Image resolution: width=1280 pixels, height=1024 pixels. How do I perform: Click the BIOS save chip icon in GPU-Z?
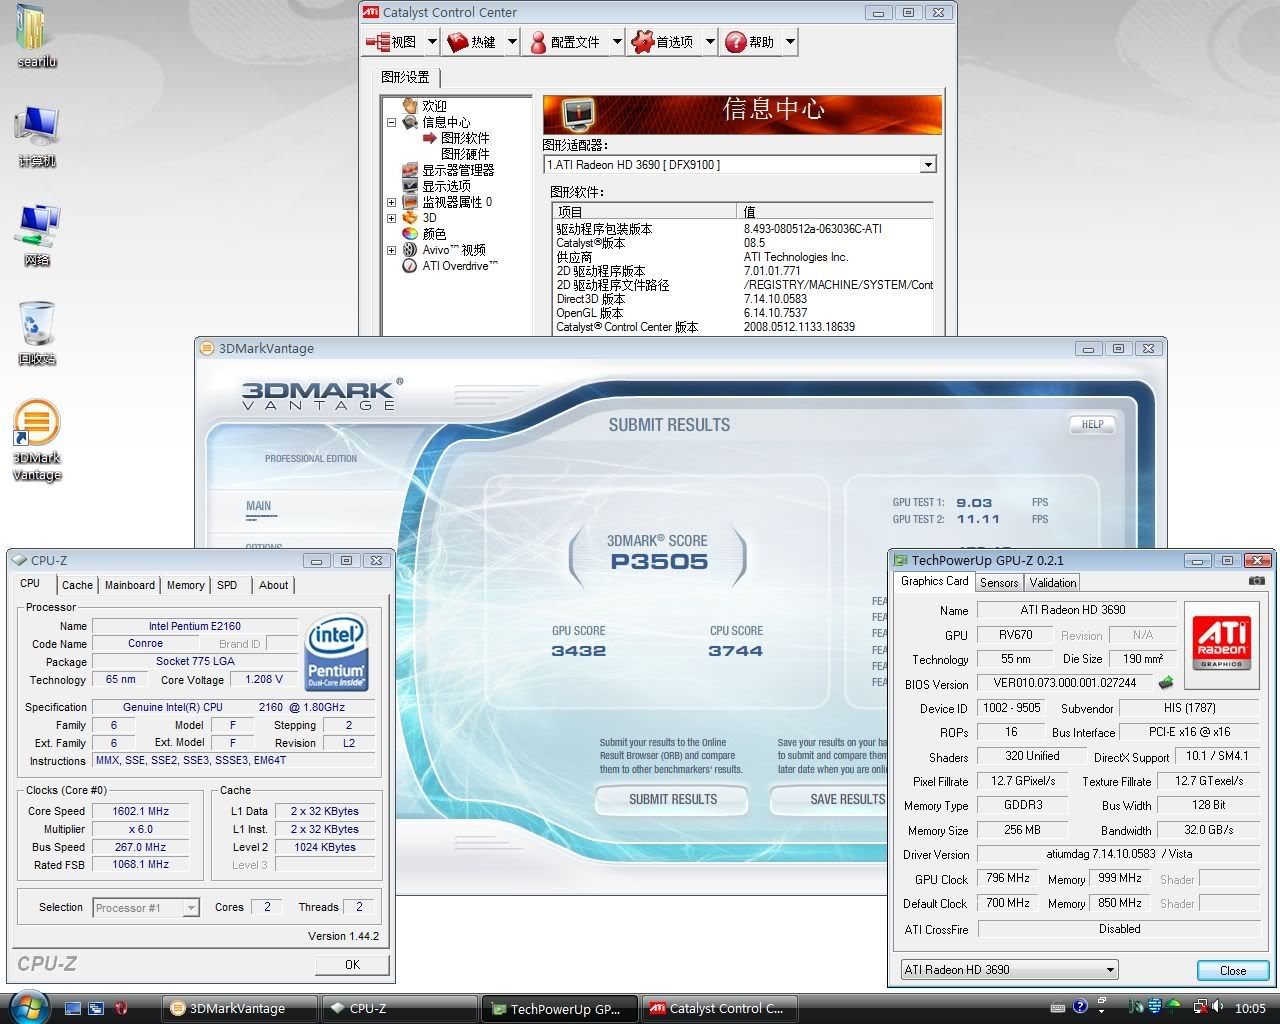(1166, 684)
